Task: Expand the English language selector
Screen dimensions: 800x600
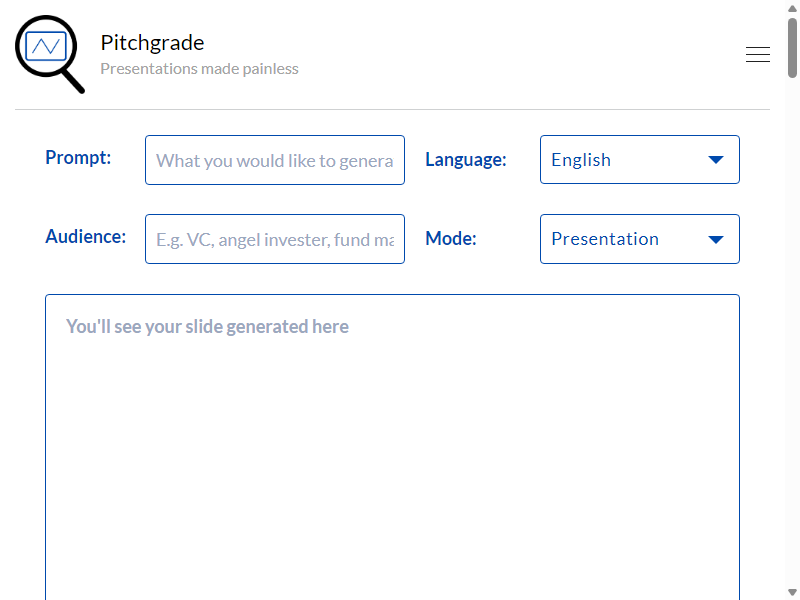Action: pyautogui.click(x=640, y=160)
